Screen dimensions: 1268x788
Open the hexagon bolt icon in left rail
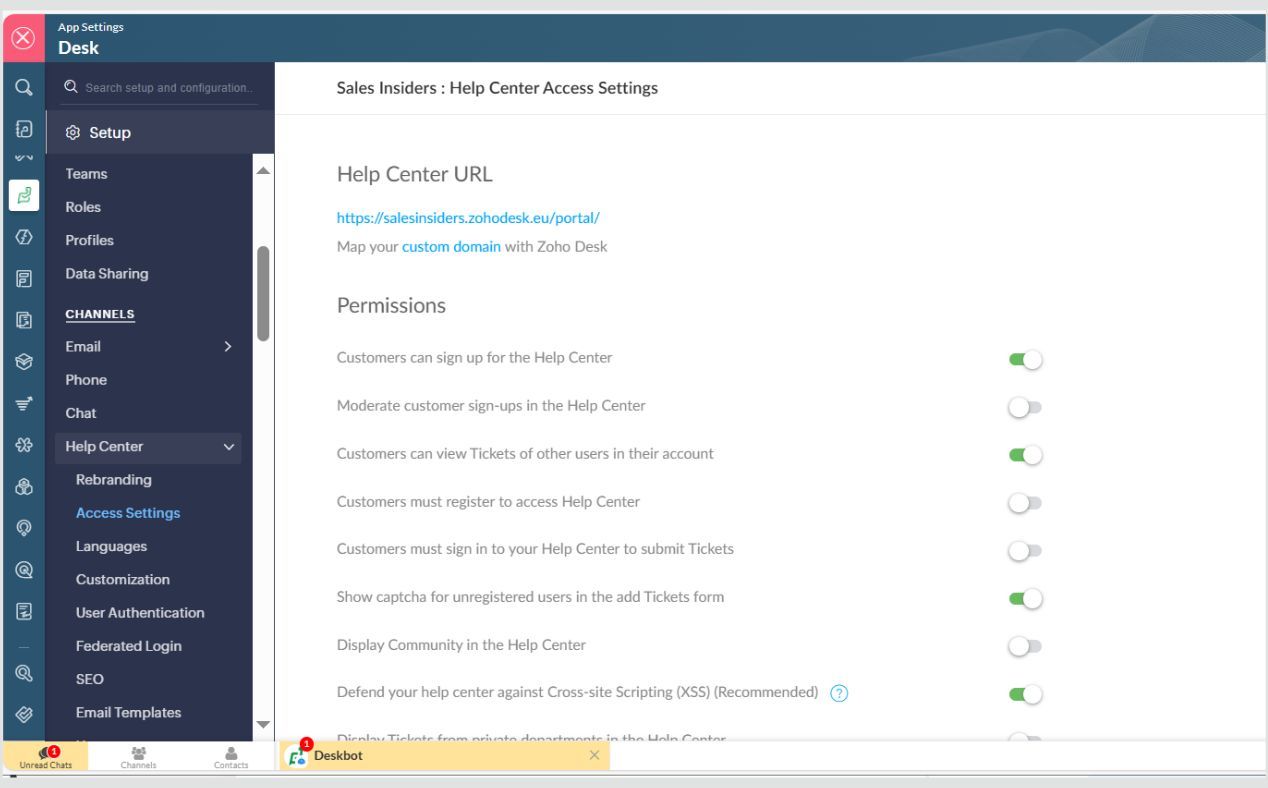pyautogui.click(x=22, y=237)
